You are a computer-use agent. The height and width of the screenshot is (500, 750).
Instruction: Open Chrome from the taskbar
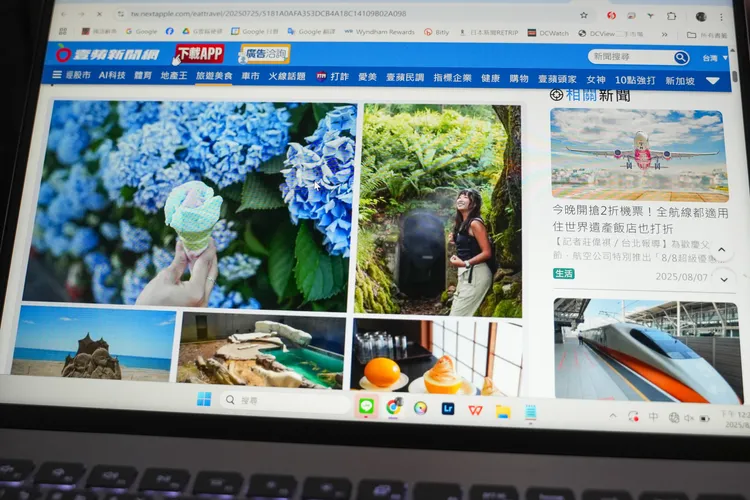pyautogui.click(x=393, y=406)
